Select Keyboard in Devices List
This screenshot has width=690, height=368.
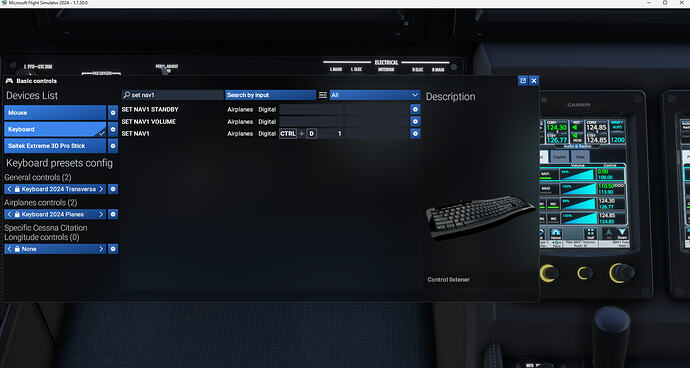click(x=55, y=129)
